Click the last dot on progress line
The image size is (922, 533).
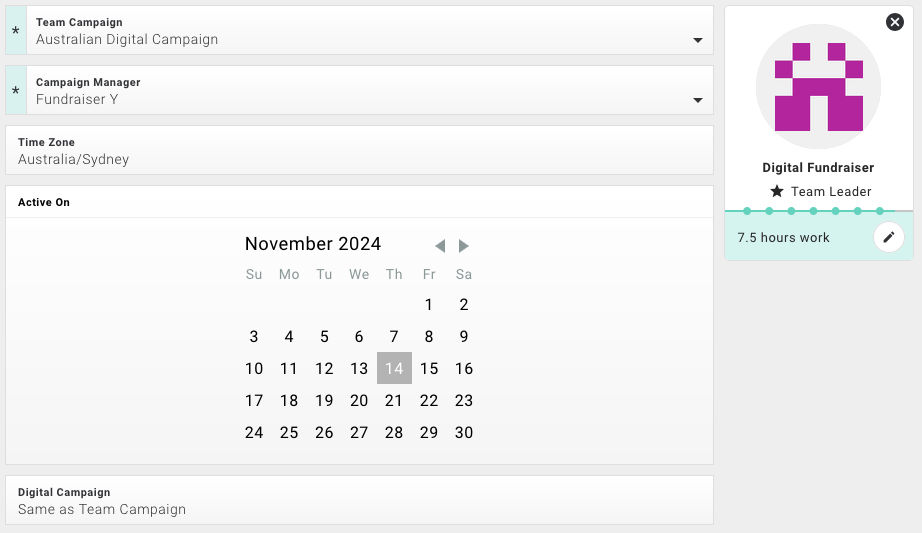coord(880,211)
